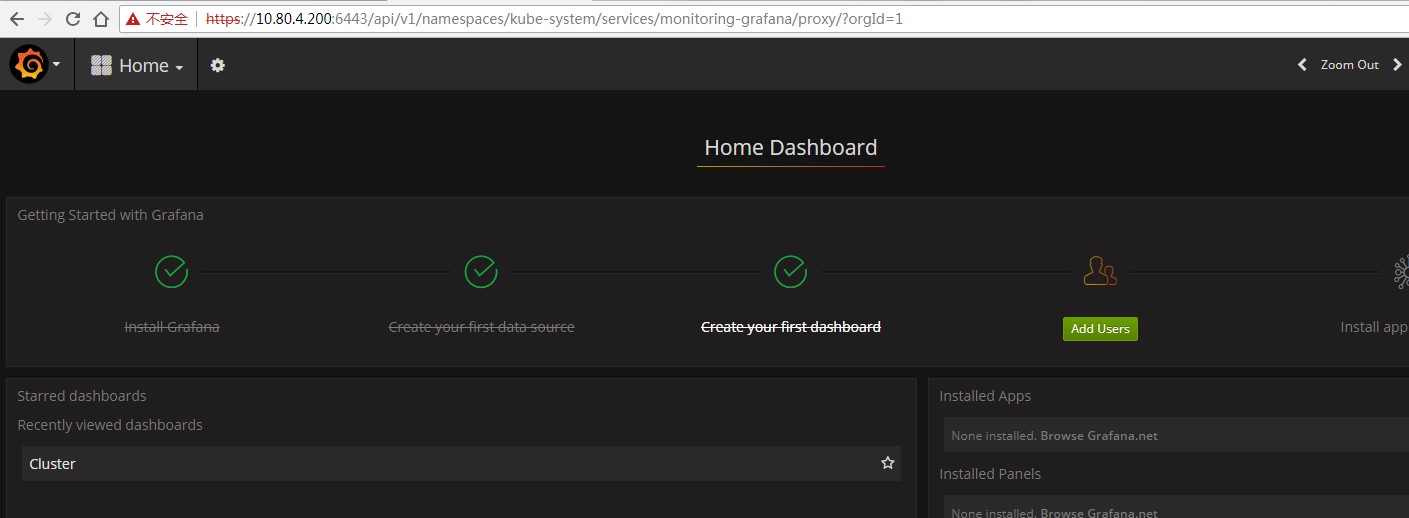1409x518 pixels.
Task: Click the Add Users people icon
Action: pos(1100,272)
